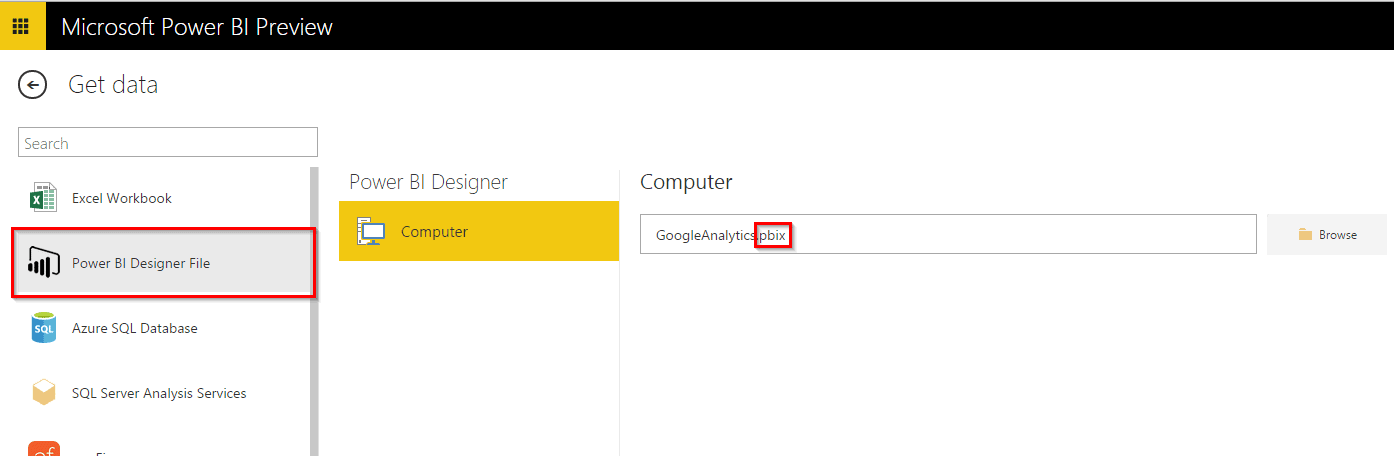The image size is (1394, 456).
Task: Click the Search input box
Action: pos(168,143)
